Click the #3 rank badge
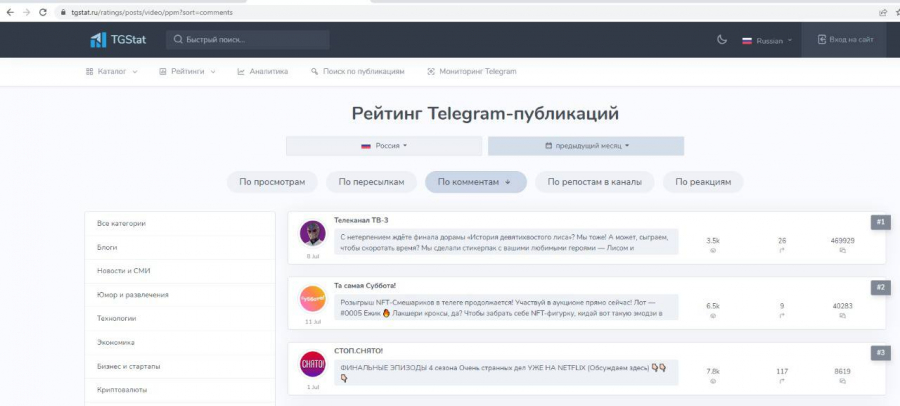Viewport: 900px width, 406px height. [x=880, y=353]
